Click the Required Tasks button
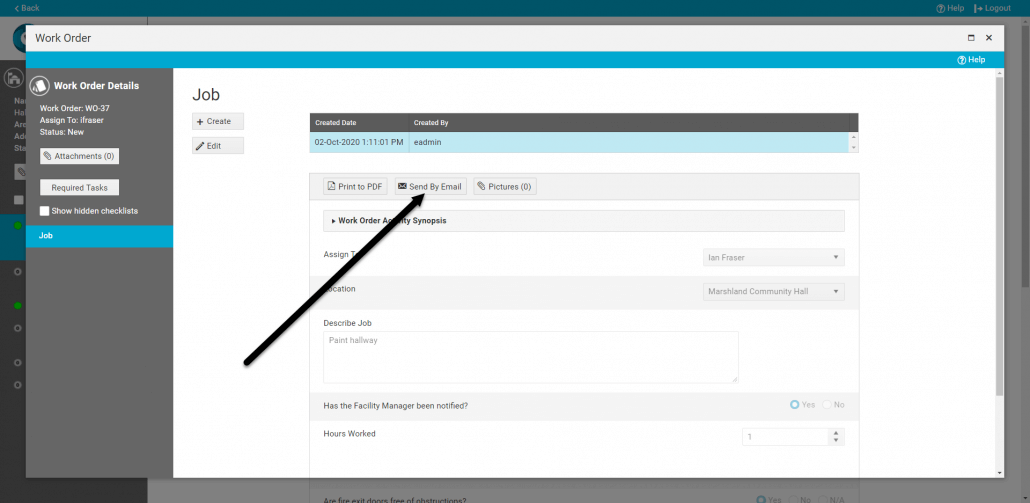1030x503 pixels. tap(80, 188)
